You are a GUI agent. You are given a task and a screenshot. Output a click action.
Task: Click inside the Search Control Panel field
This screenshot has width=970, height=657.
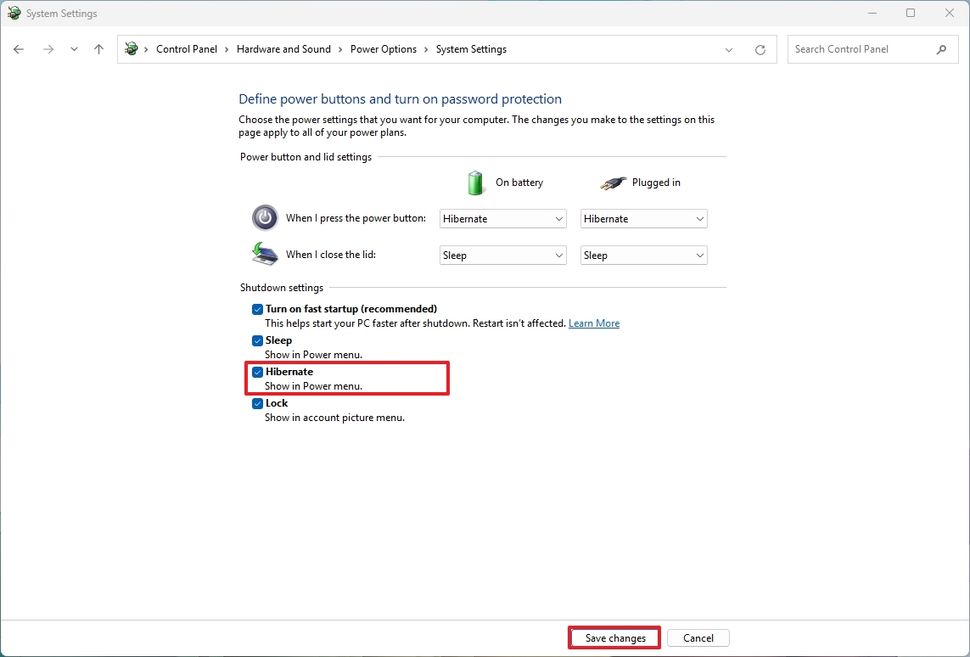click(x=860, y=48)
